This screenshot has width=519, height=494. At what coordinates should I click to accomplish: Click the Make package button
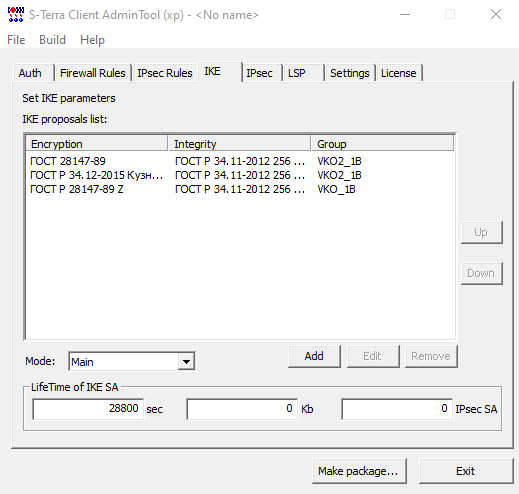[x=359, y=471]
